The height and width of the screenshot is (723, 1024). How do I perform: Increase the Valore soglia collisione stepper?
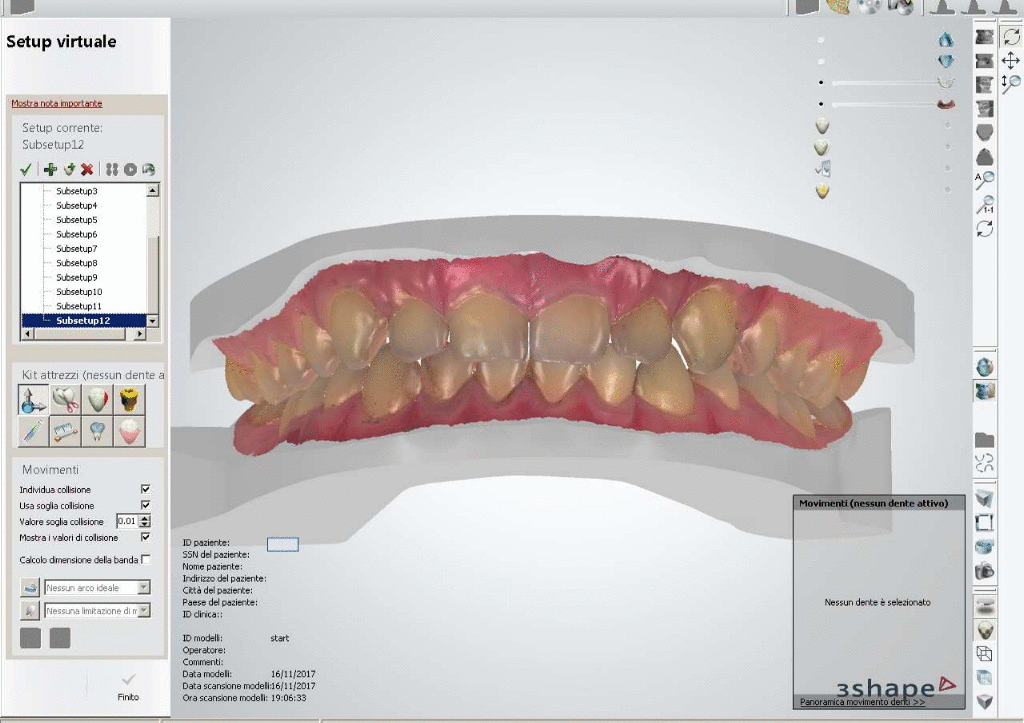(x=146, y=518)
